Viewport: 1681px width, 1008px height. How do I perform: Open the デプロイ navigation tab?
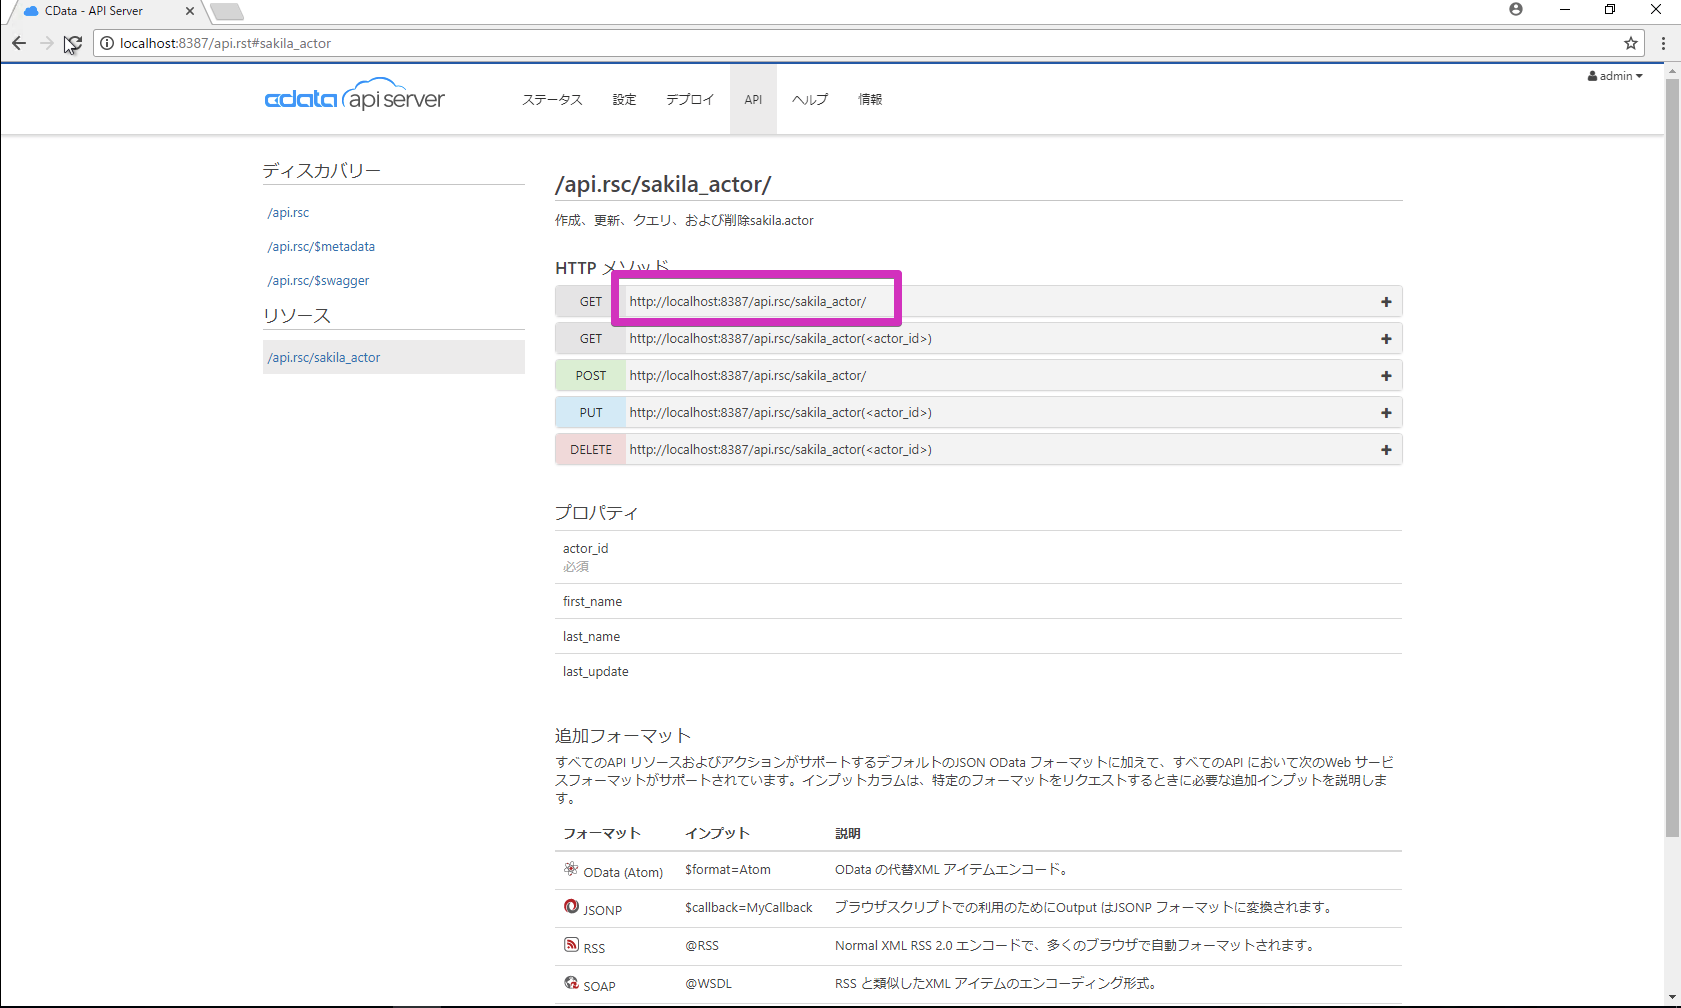pos(689,99)
